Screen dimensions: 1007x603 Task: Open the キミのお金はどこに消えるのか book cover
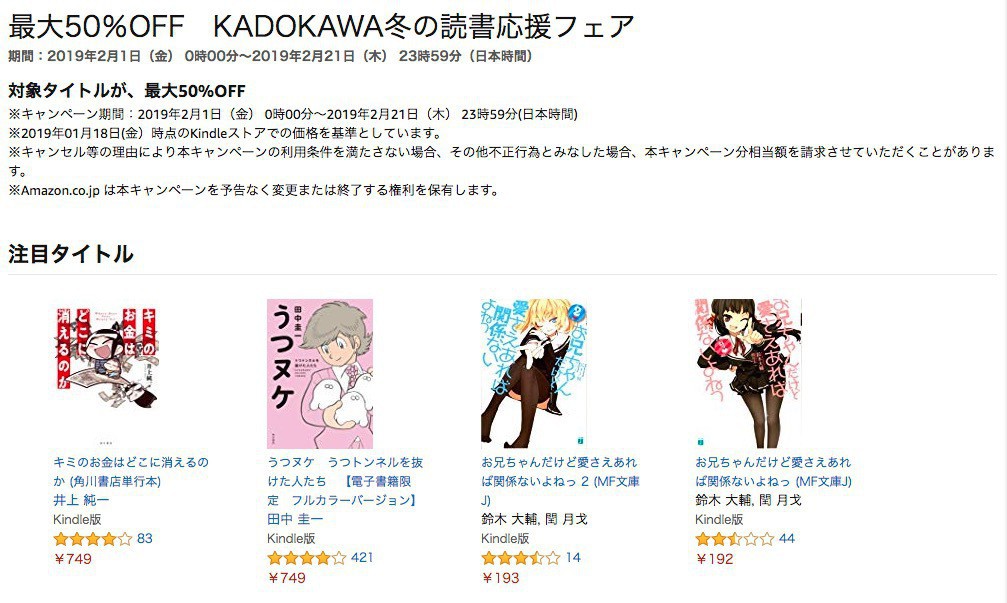tap(106, 355)
